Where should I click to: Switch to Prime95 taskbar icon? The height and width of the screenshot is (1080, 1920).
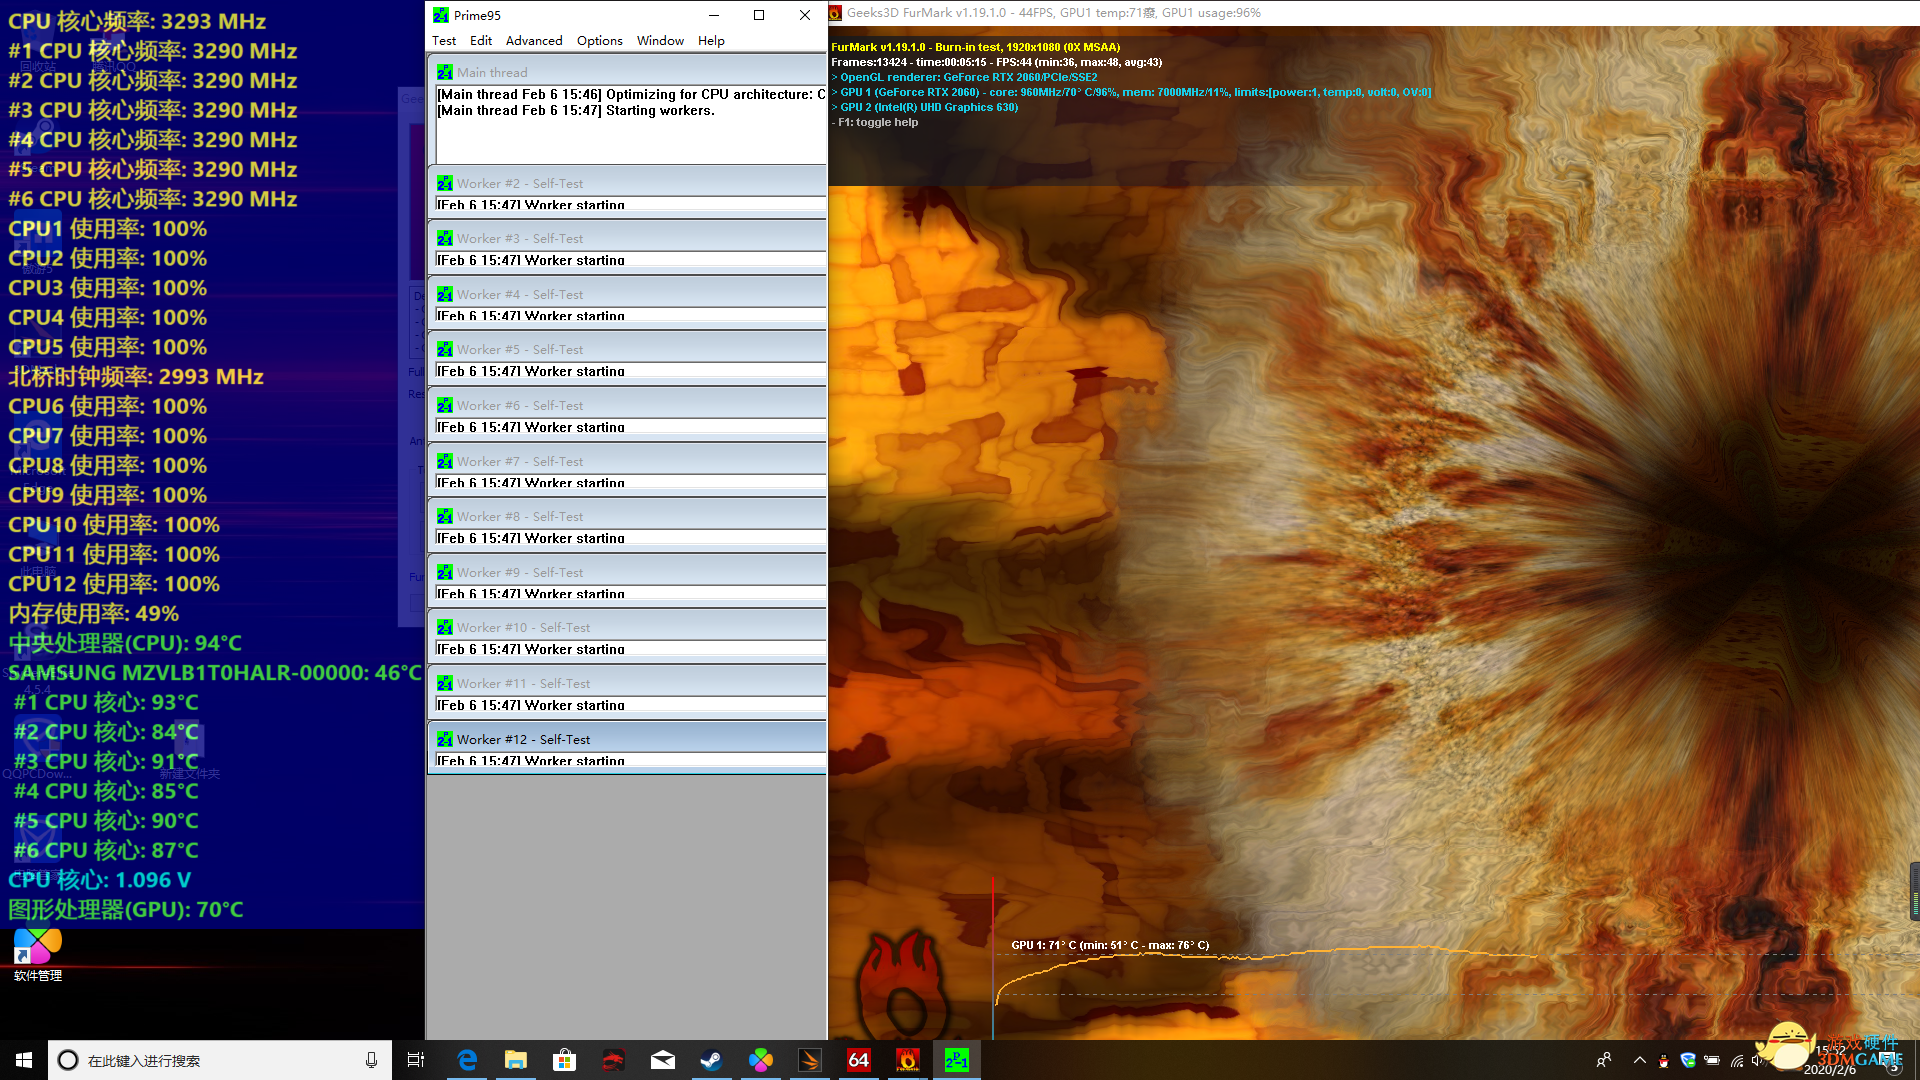(x=957, y=1060)
